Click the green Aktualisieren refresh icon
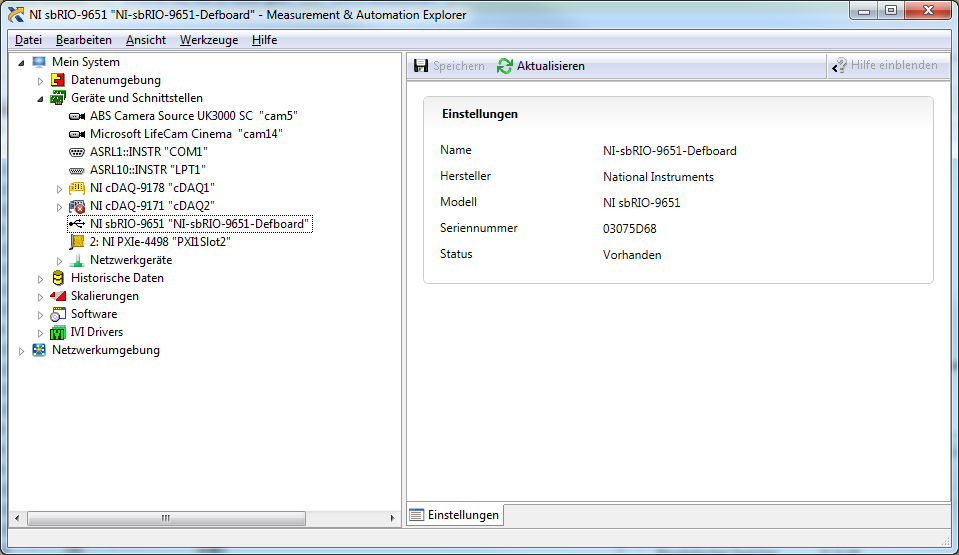Screen dimensions: 959x555 505,65
